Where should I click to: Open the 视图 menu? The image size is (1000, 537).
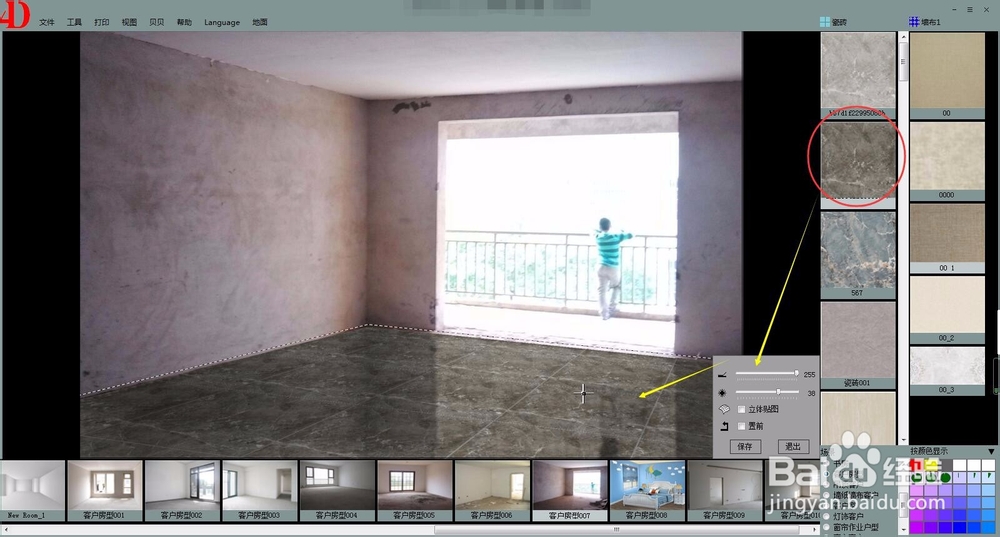tap(129, 22)
